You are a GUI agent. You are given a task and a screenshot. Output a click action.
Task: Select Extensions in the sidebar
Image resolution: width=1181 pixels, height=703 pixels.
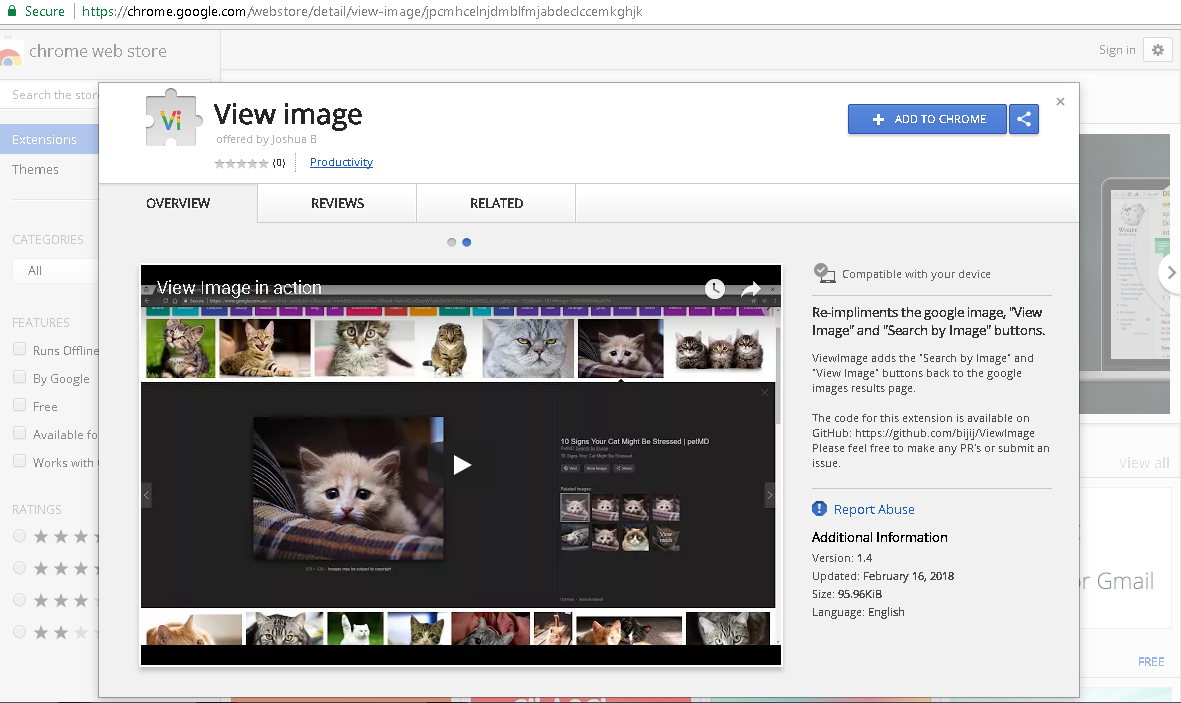pos(49,139)
